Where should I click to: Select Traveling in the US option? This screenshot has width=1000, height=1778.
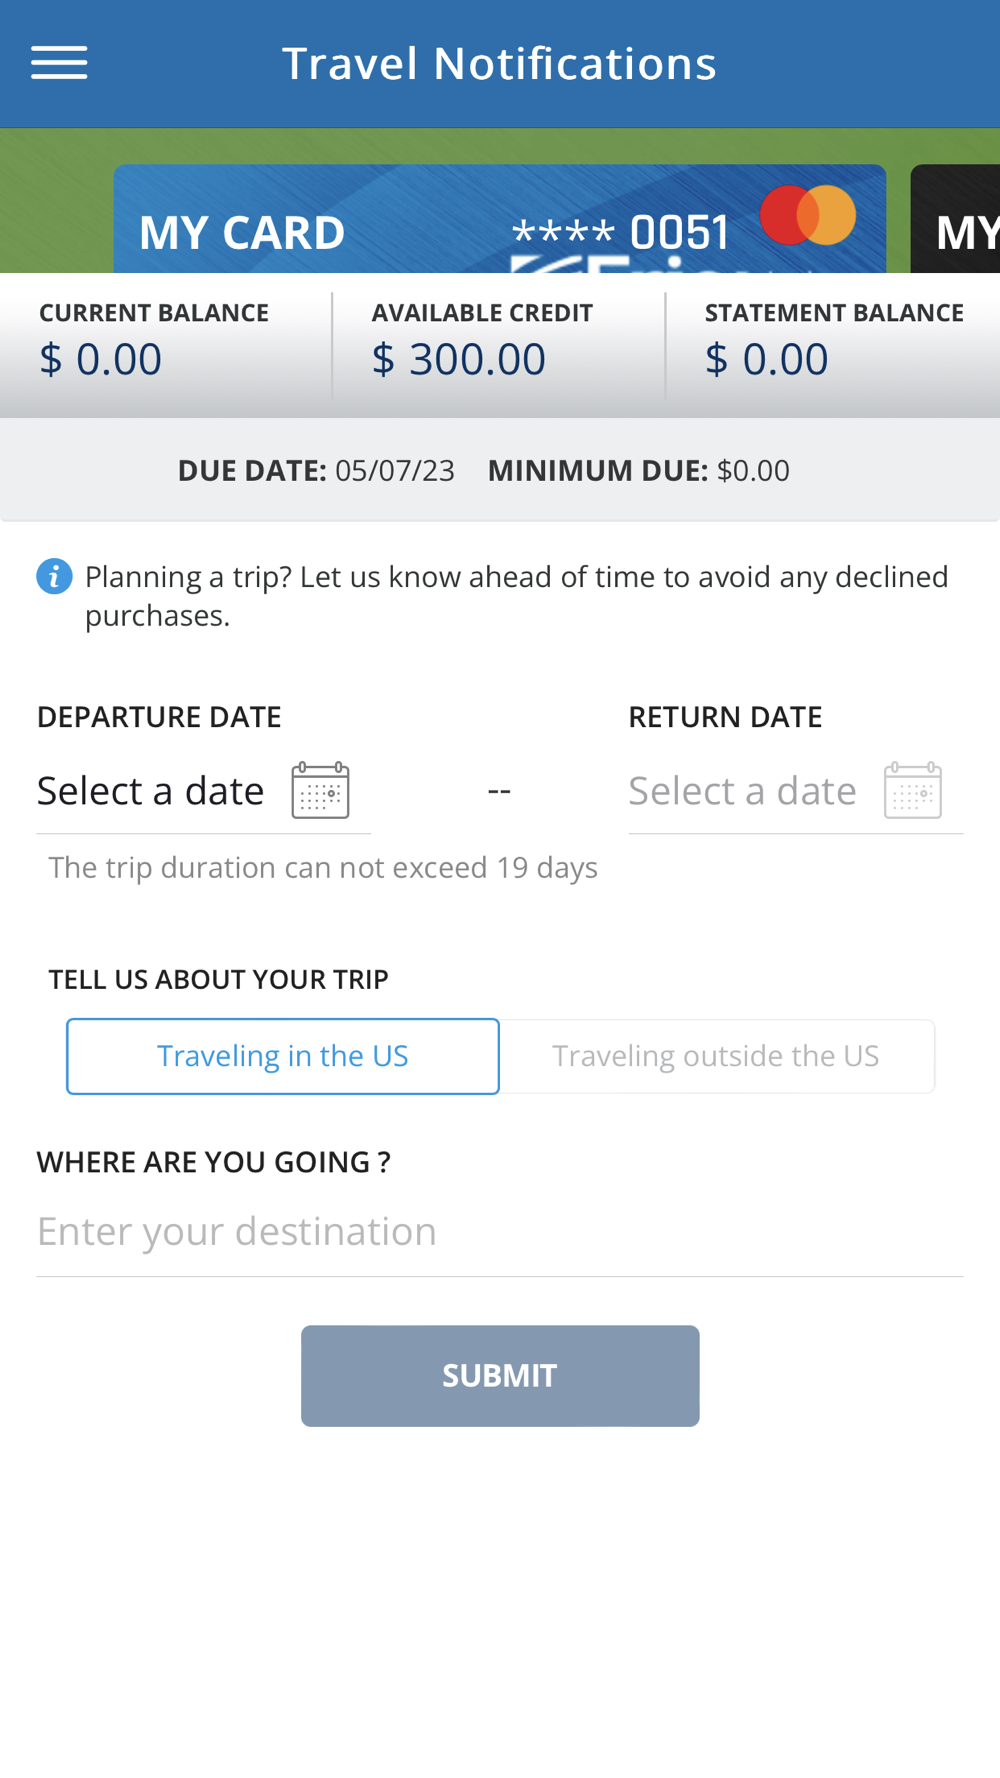283,1056
